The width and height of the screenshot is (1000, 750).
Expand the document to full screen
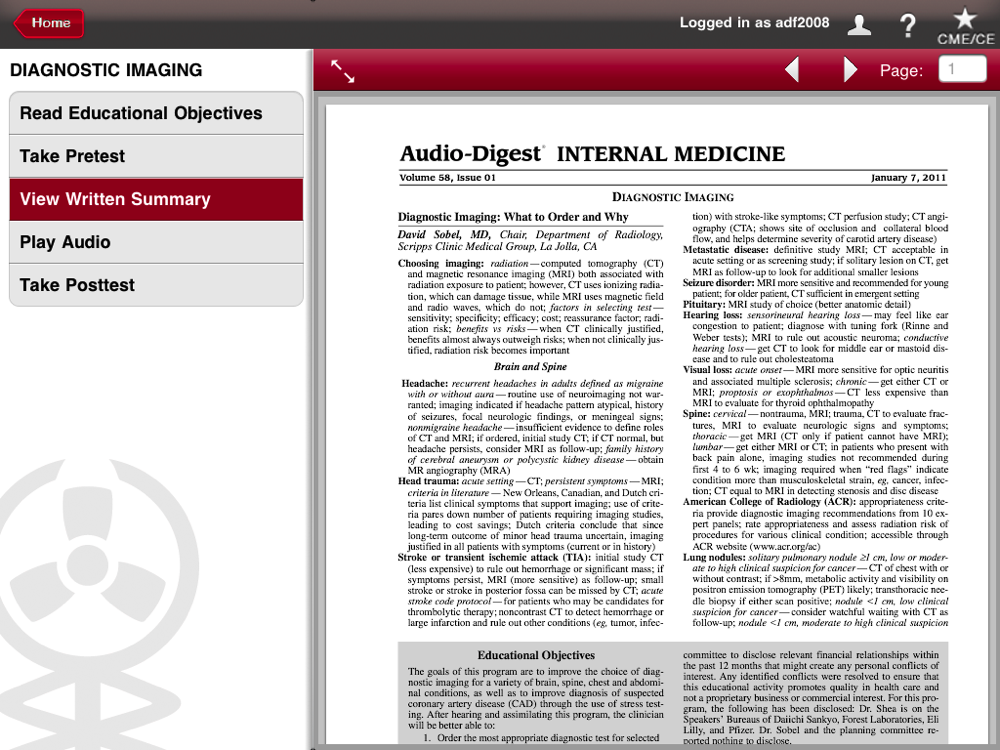point(342,71)
